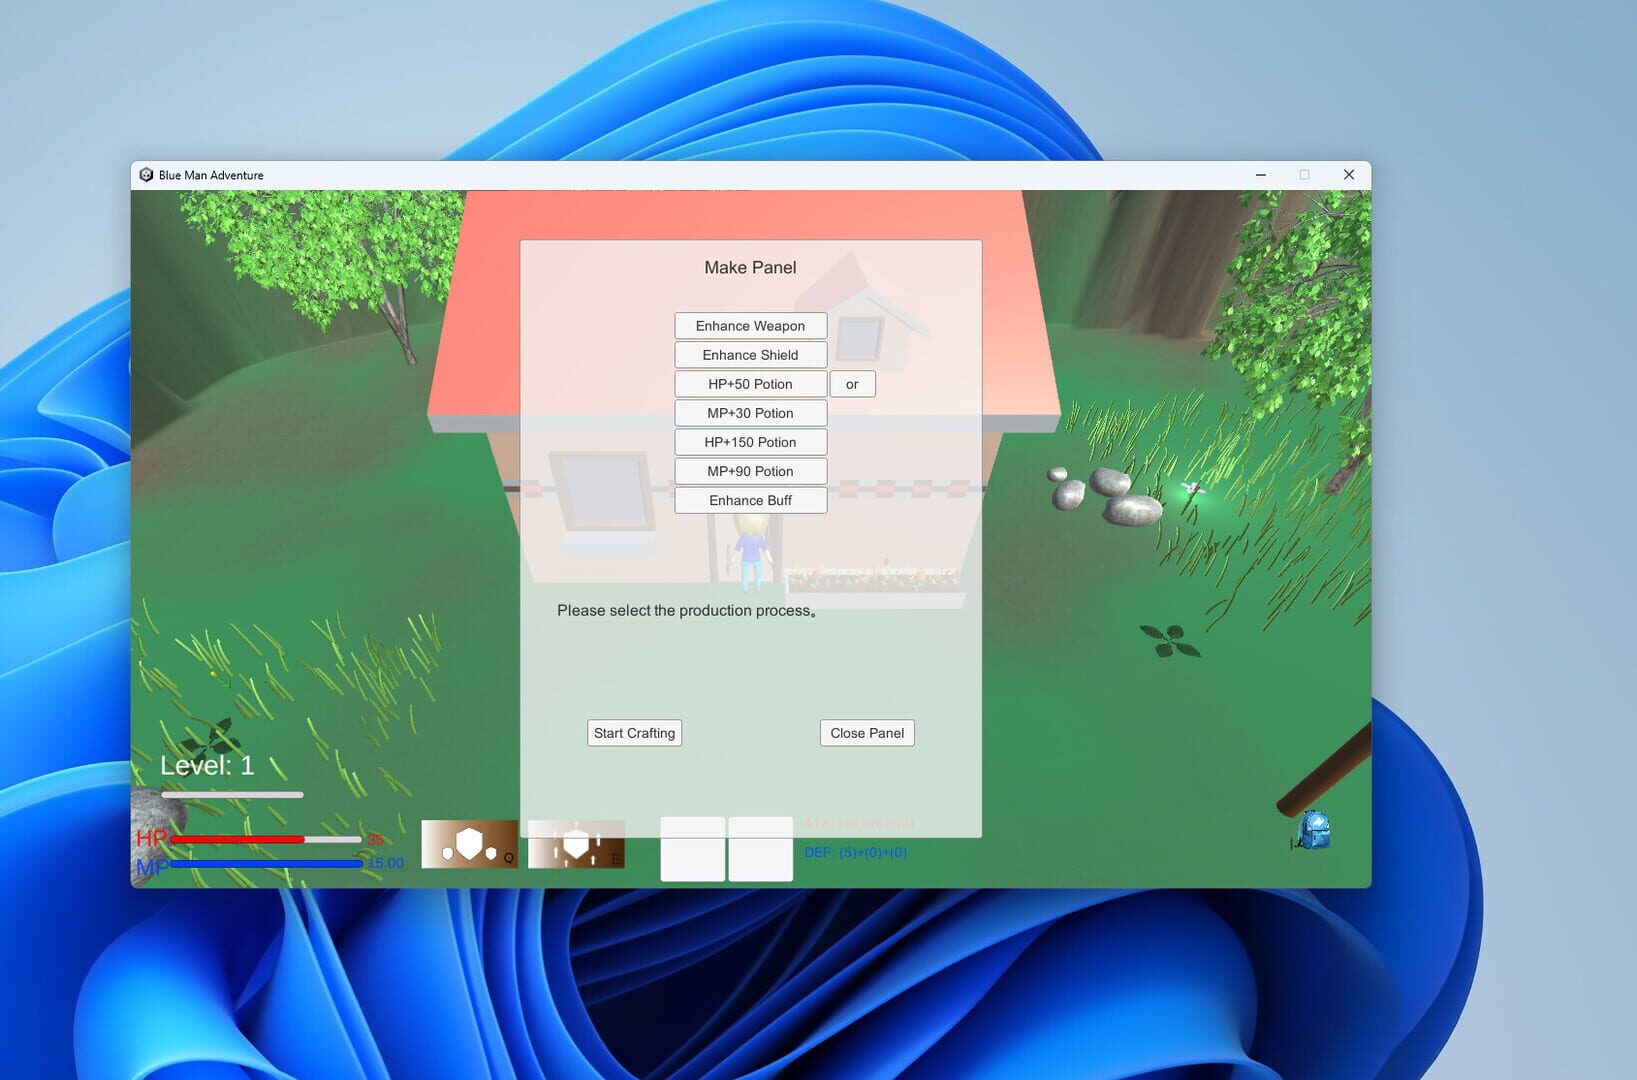Viewport: 1637px width, 1080px height.
Task: Click 'Please select the production process' message
Action: point(686,610)
